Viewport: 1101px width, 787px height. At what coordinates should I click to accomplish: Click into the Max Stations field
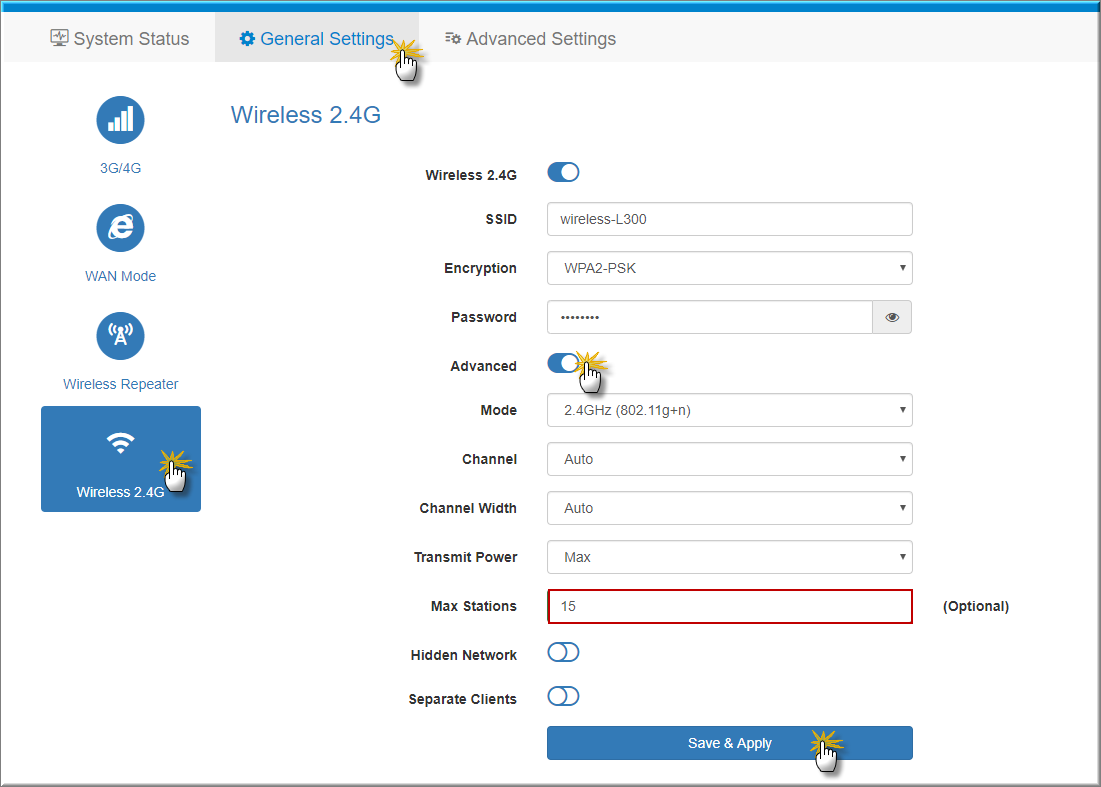729,607
